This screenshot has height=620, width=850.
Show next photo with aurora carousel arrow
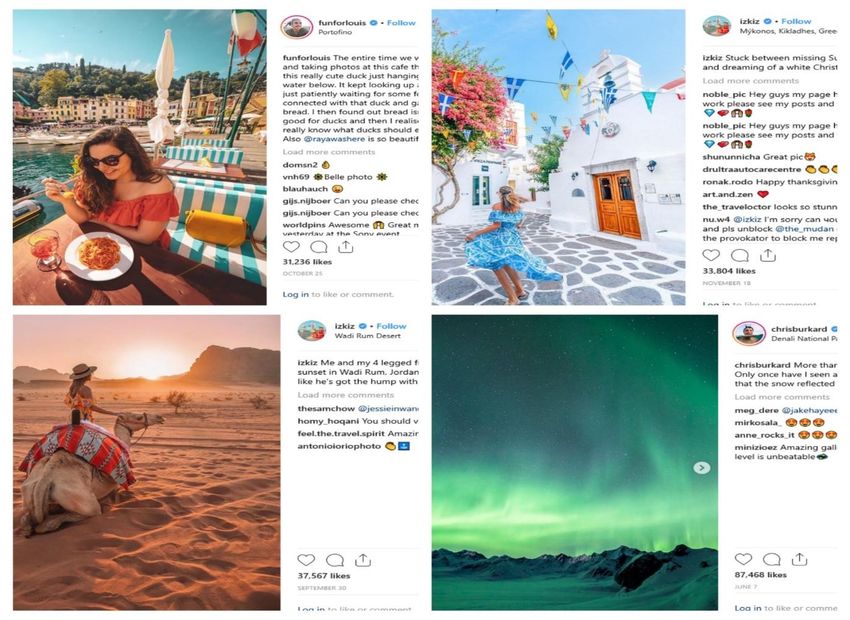701,468
